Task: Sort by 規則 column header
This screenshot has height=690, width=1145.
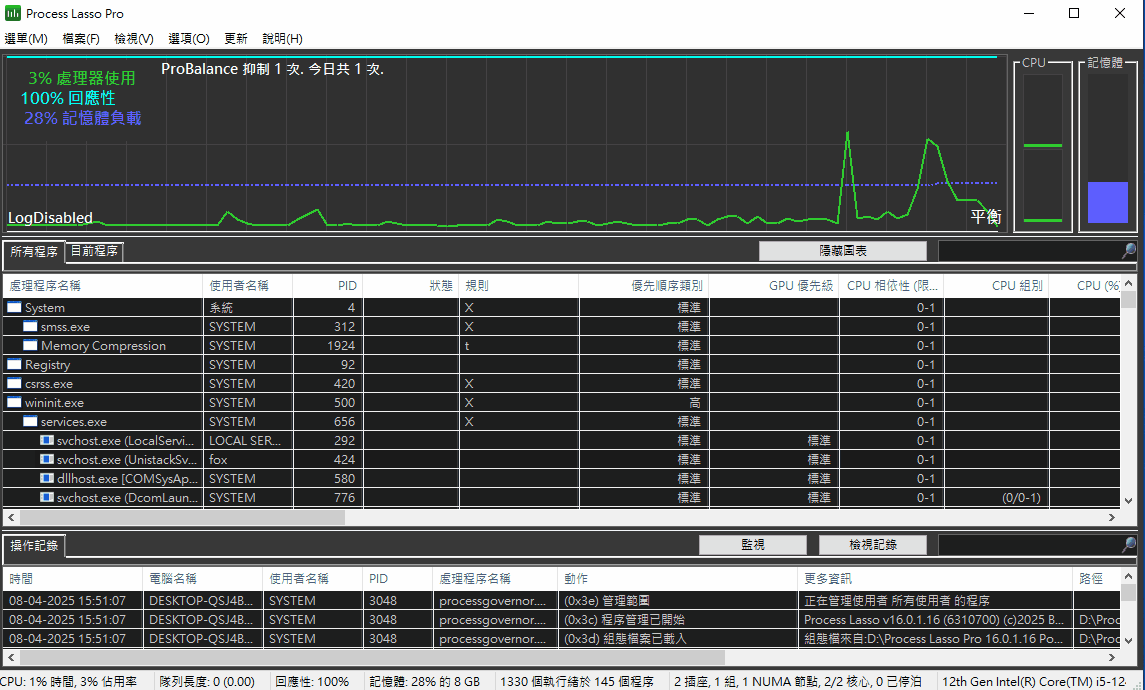Action: click(x=519, y=285)
